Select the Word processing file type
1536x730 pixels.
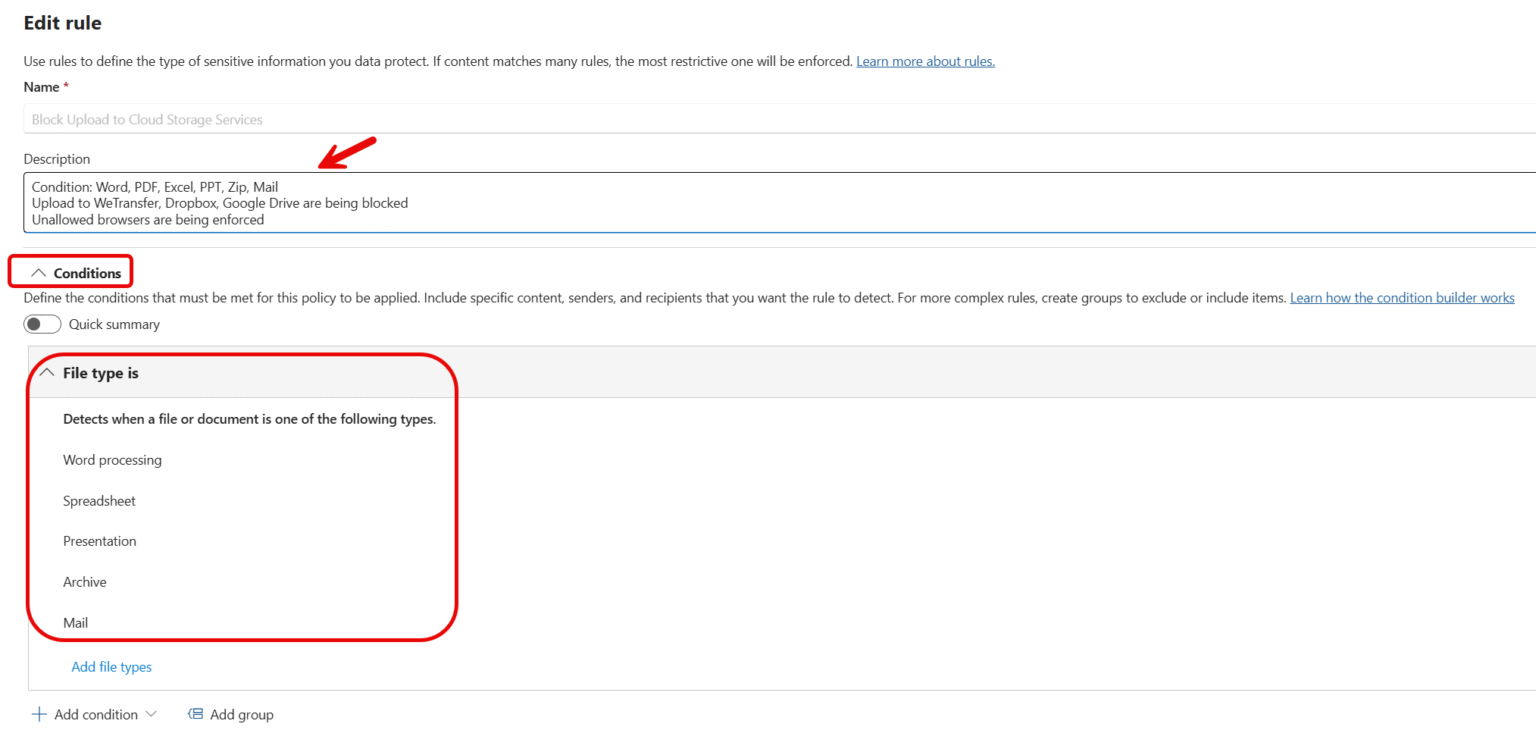[x=112, y=460]
